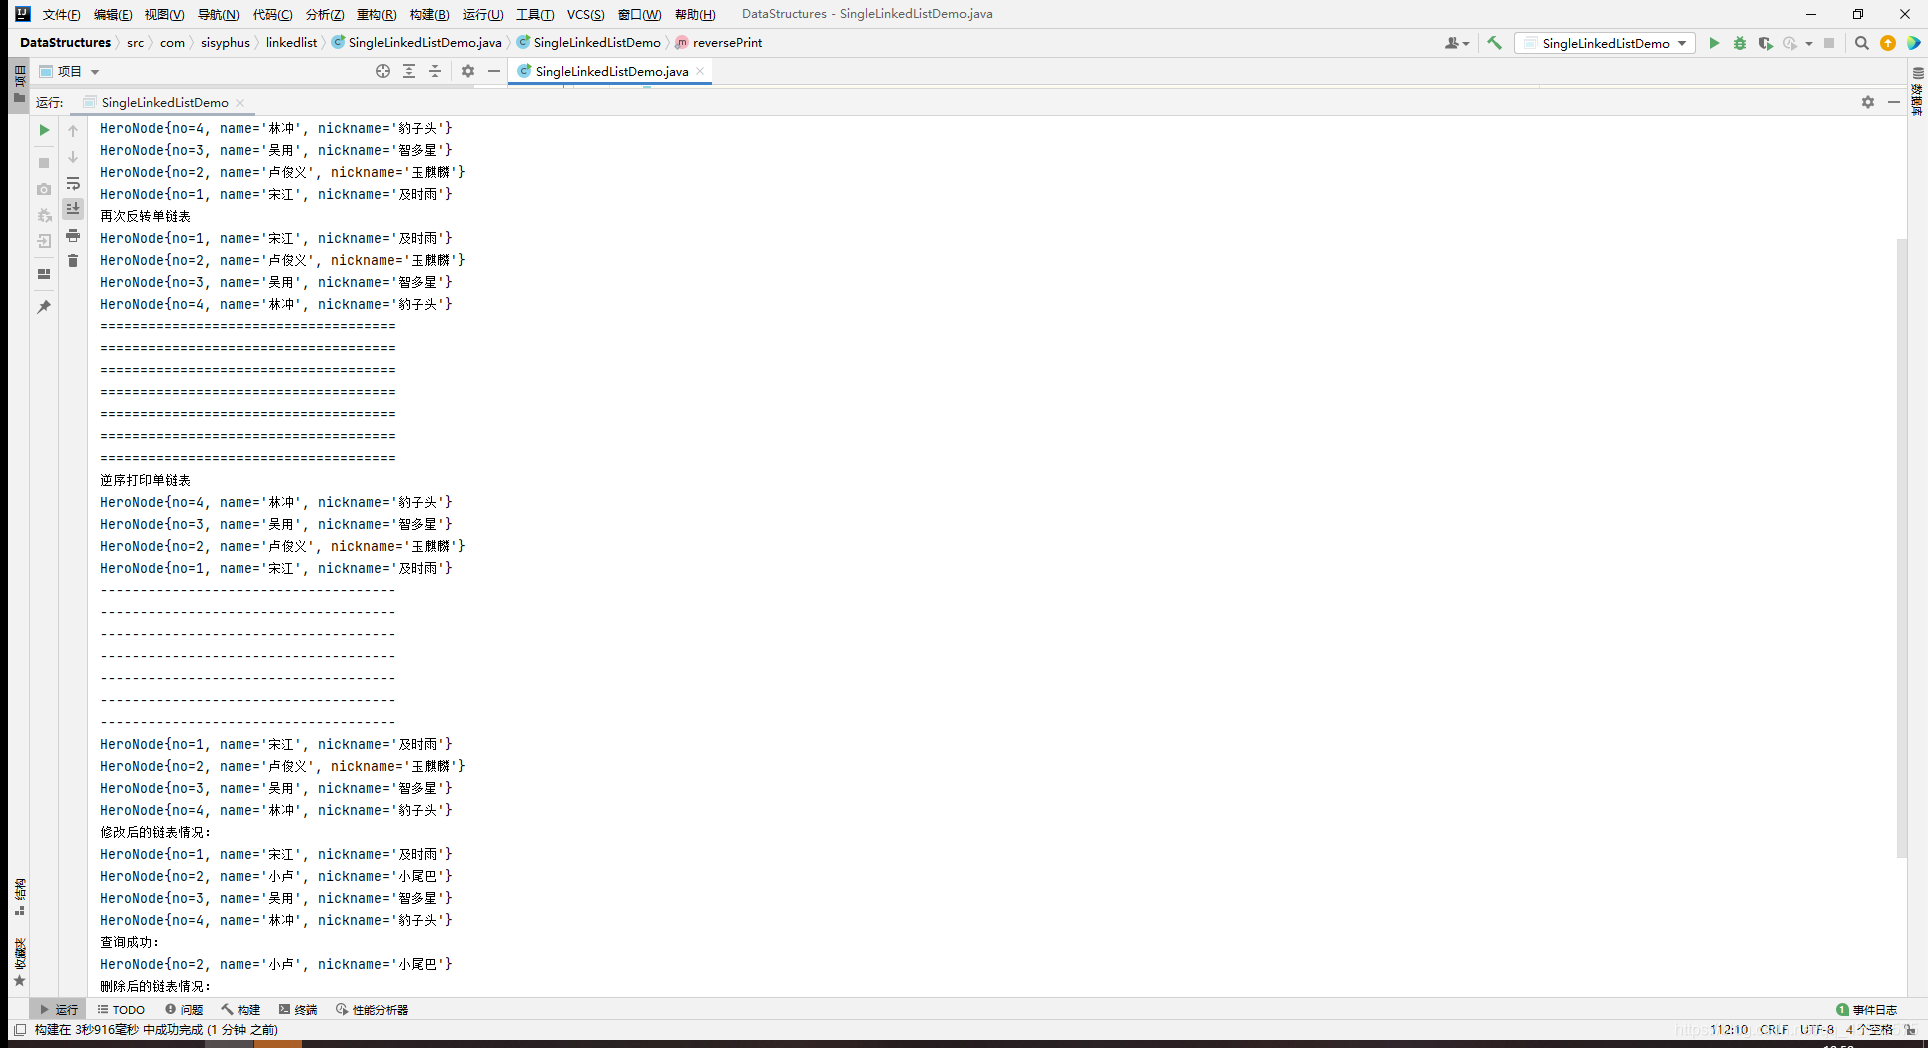
Task: Open the VCS(S) menu
Action: [x=585, y=14]
